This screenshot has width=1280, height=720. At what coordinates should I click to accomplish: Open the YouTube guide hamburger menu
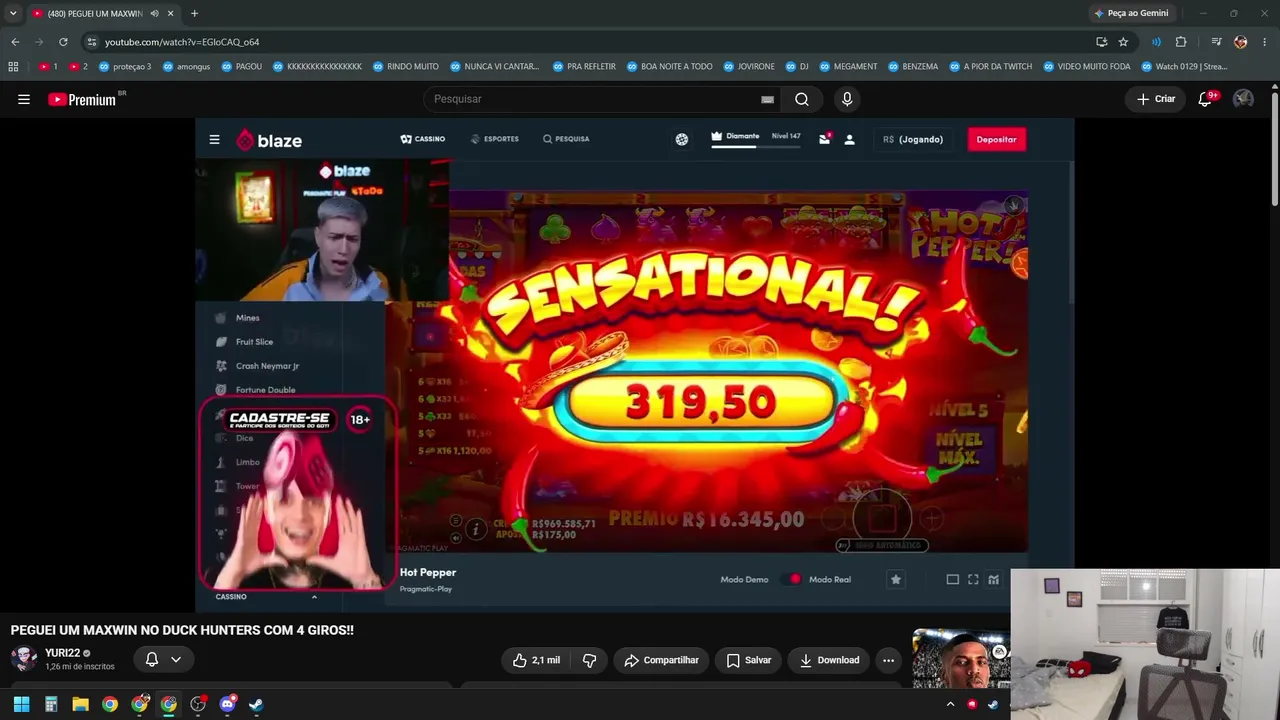(x=24, y=99)
